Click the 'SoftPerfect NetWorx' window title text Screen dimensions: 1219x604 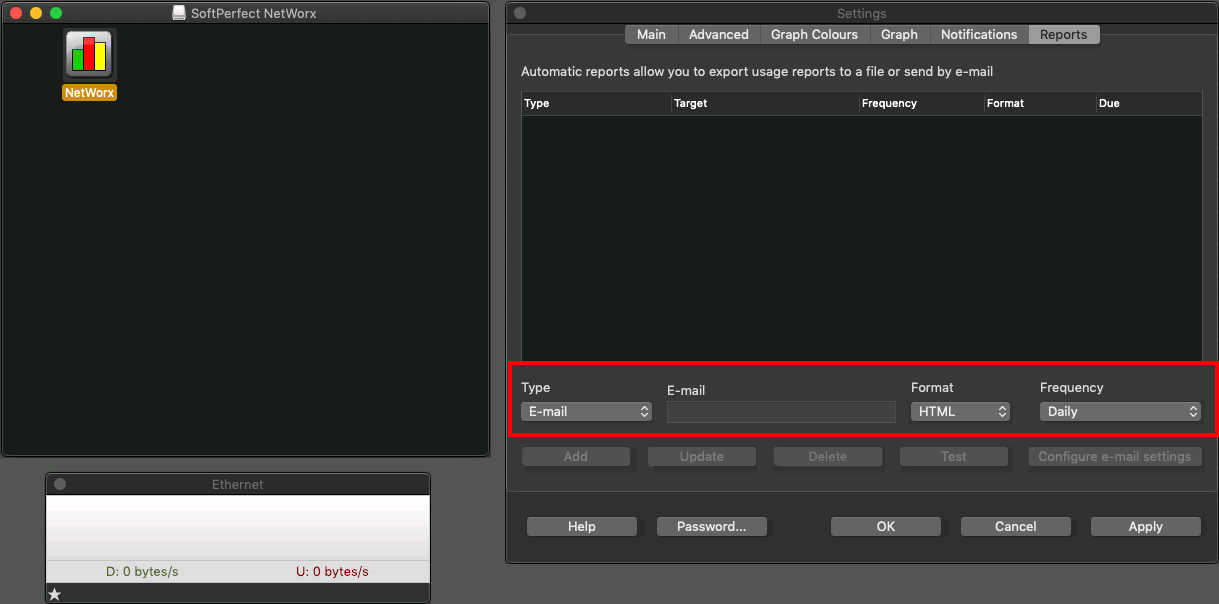coord(254,13)
